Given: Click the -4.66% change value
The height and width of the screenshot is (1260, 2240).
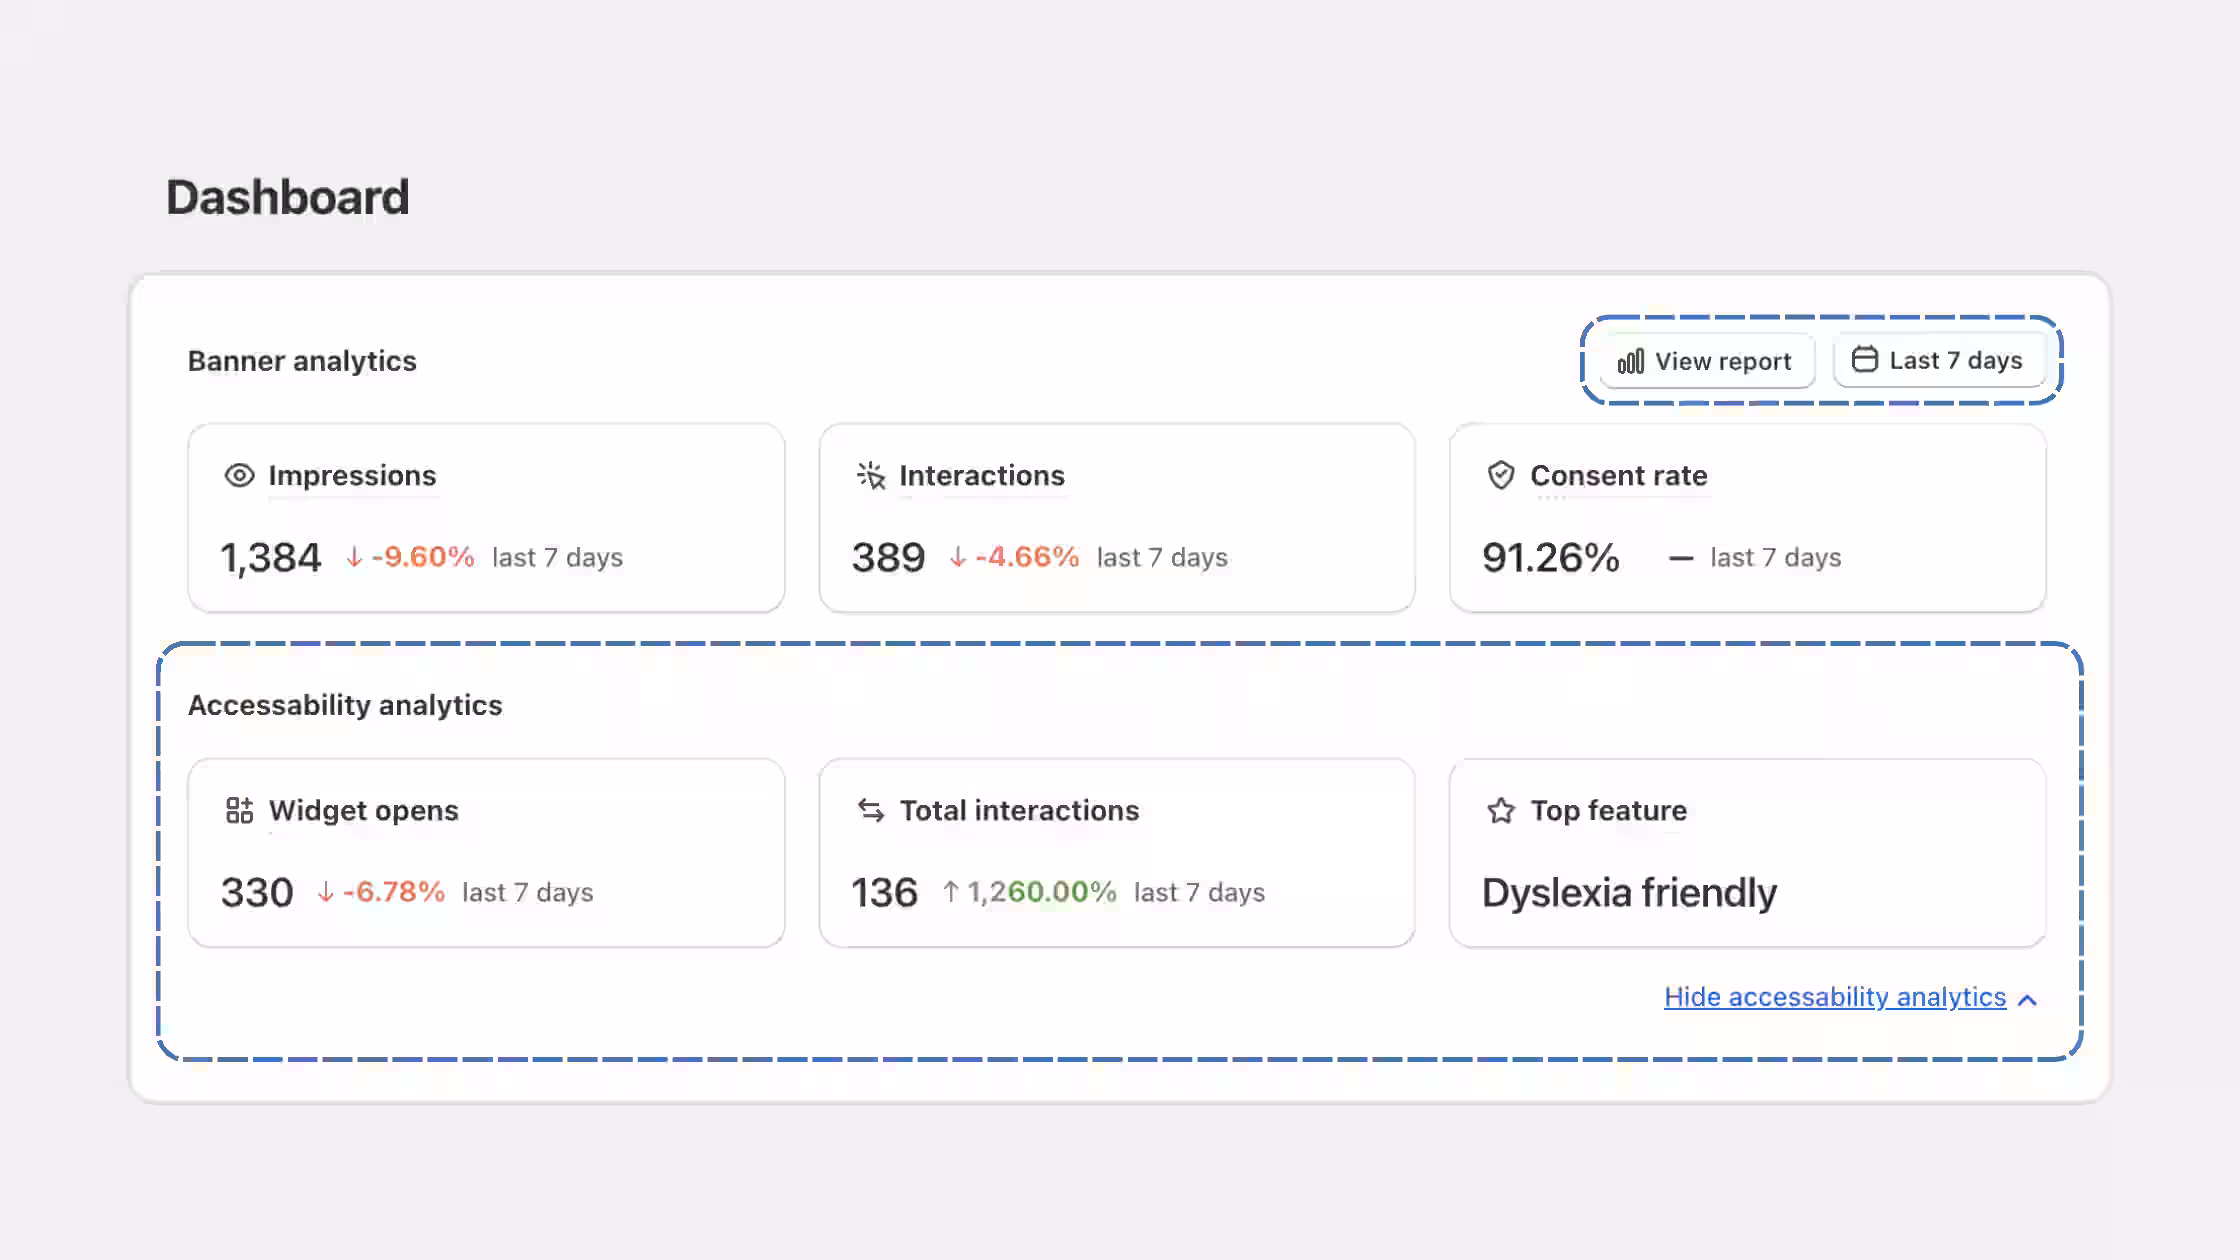Looking at the screenshot, I should (1027, 557).
